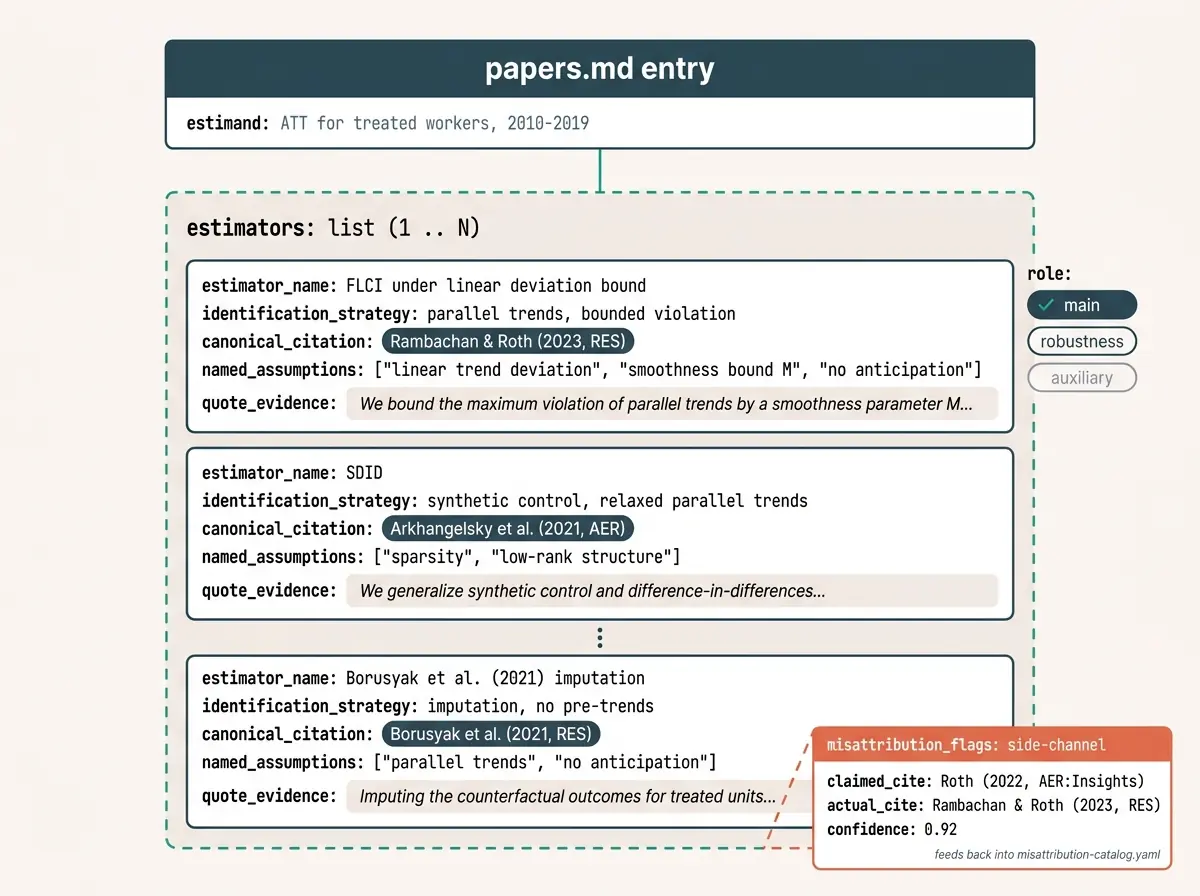Expand hidden estimators via vertical ellipsis
This screenshot has width=1200, height=896.
(x=600, y=638)
